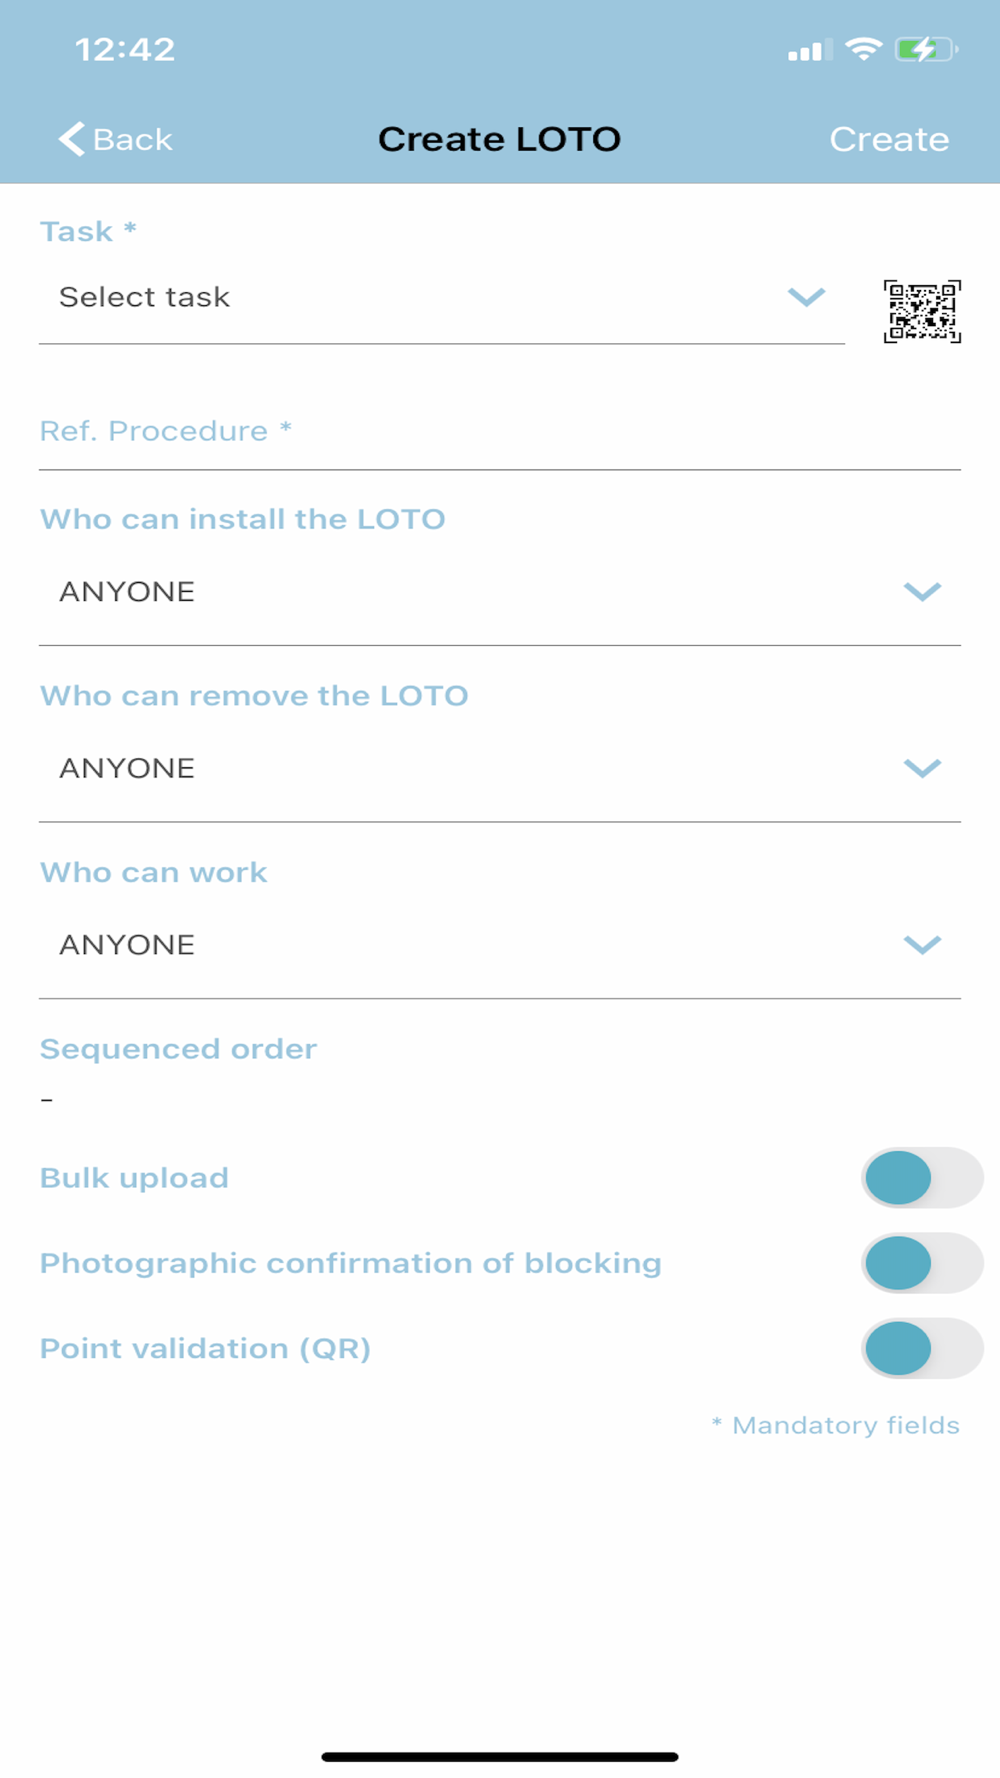Image resolution: width=1000 pixels, height=1778 pixels.
Task: Open the Select task dropdown
Action: click(x=440, y=298)
